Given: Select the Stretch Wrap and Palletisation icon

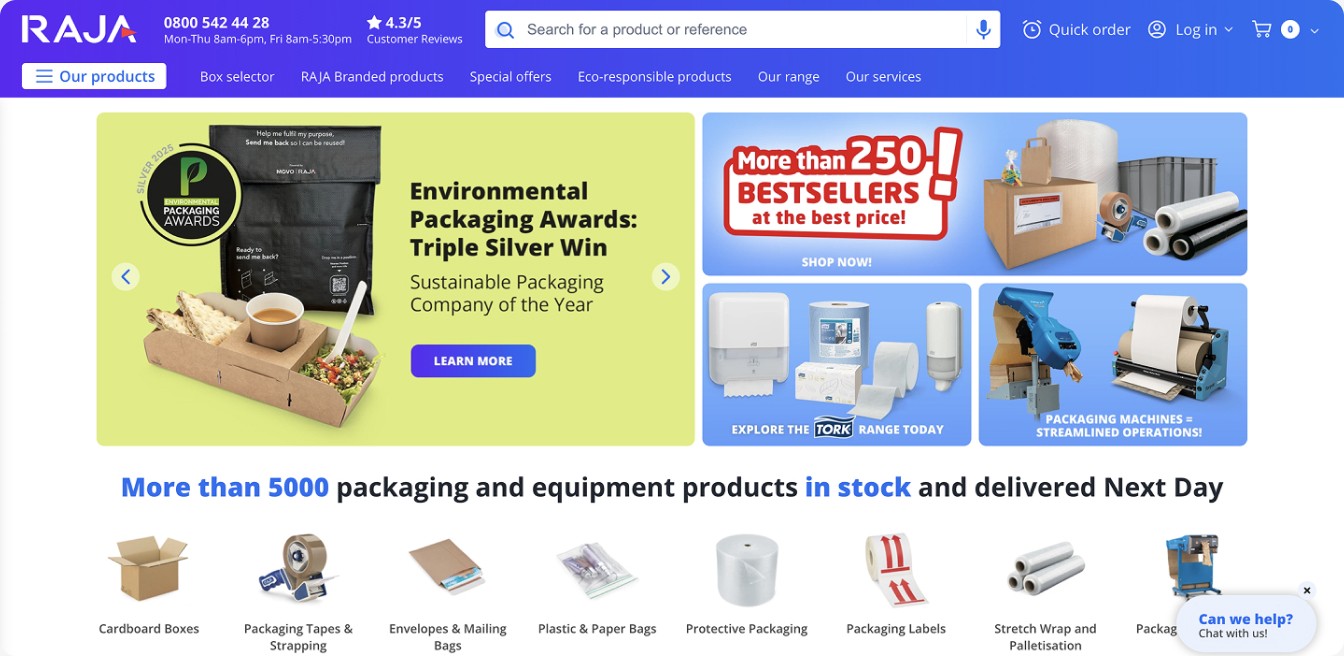Looking at the screenshot, I should [1045, 570].
